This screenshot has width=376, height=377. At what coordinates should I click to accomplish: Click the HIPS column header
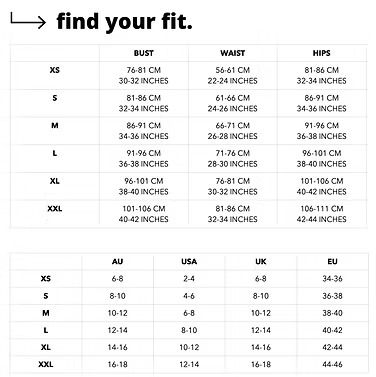[x=321, y=53]
